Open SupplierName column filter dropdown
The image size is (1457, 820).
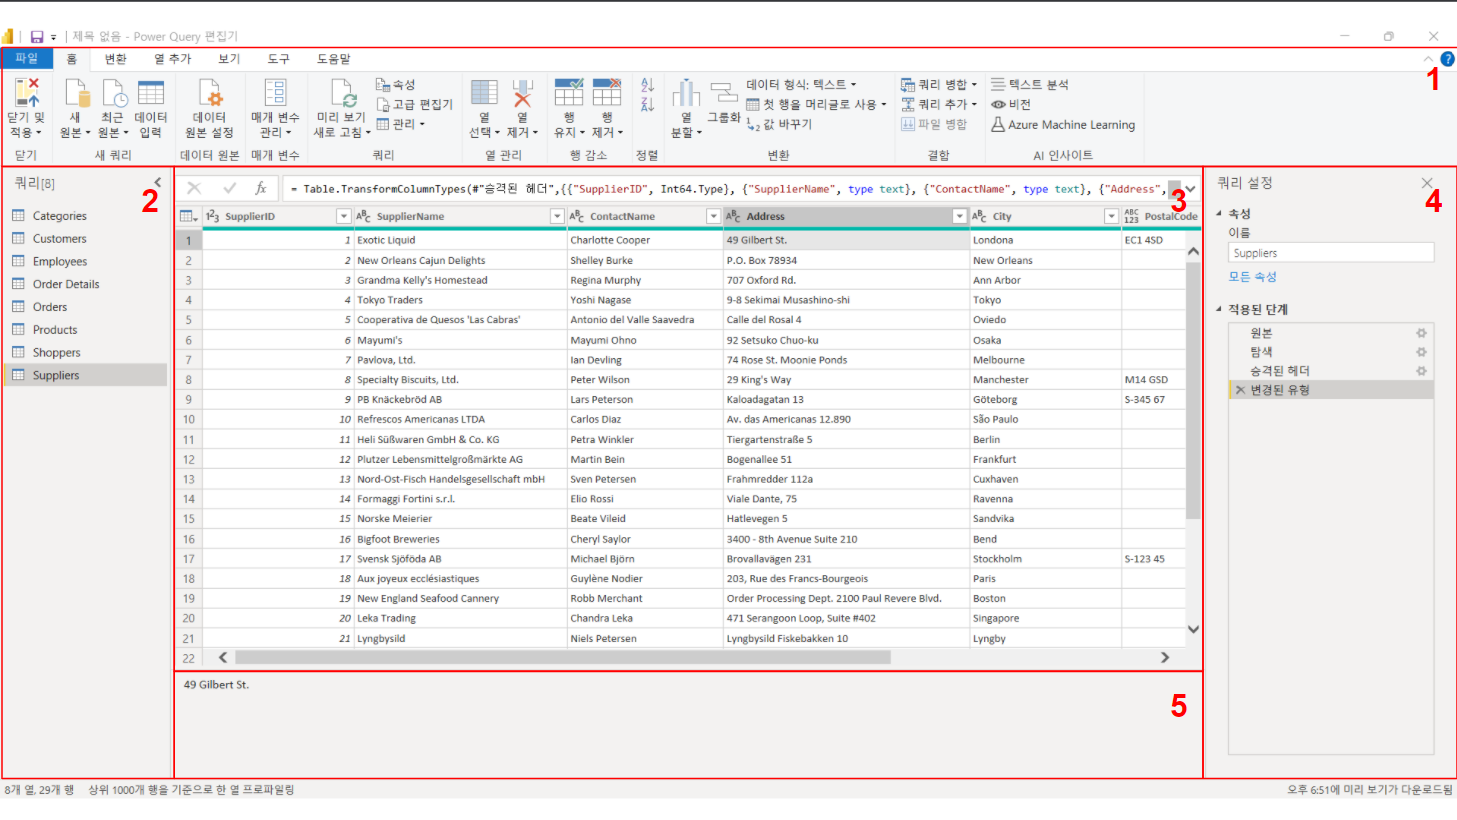557,216
